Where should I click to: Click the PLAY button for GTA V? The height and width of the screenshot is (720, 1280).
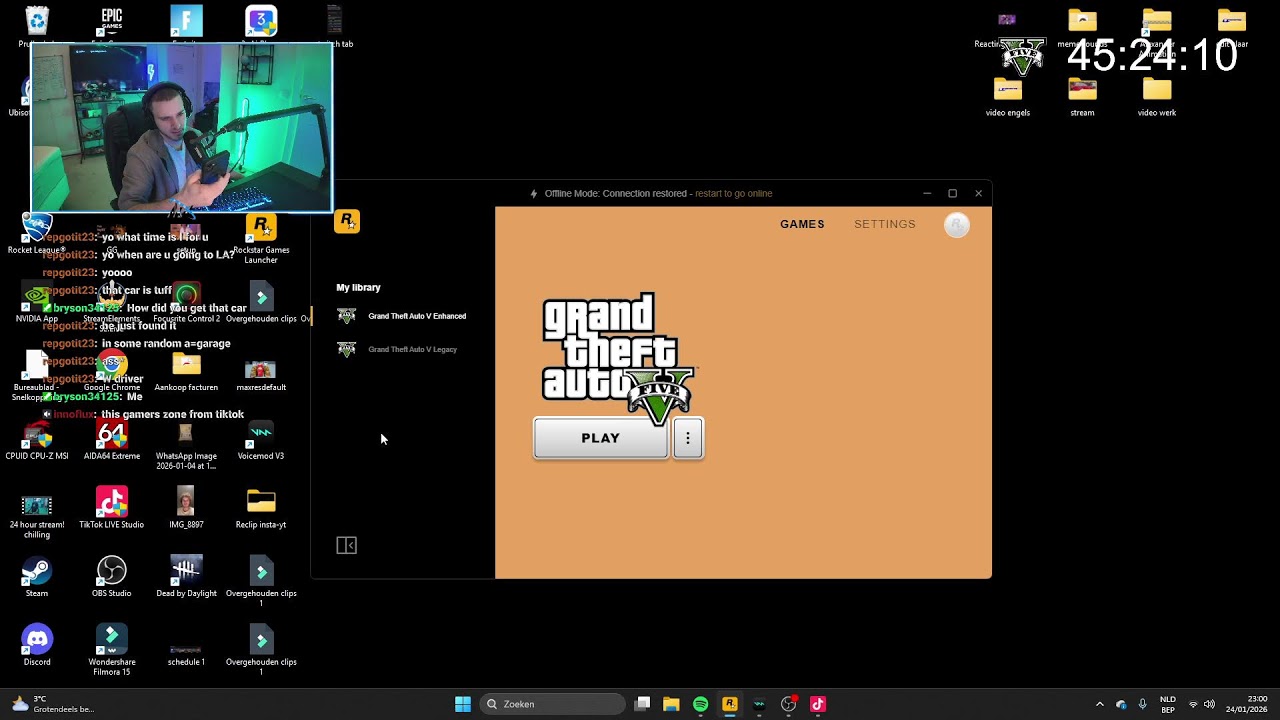[x=600, y=438]
